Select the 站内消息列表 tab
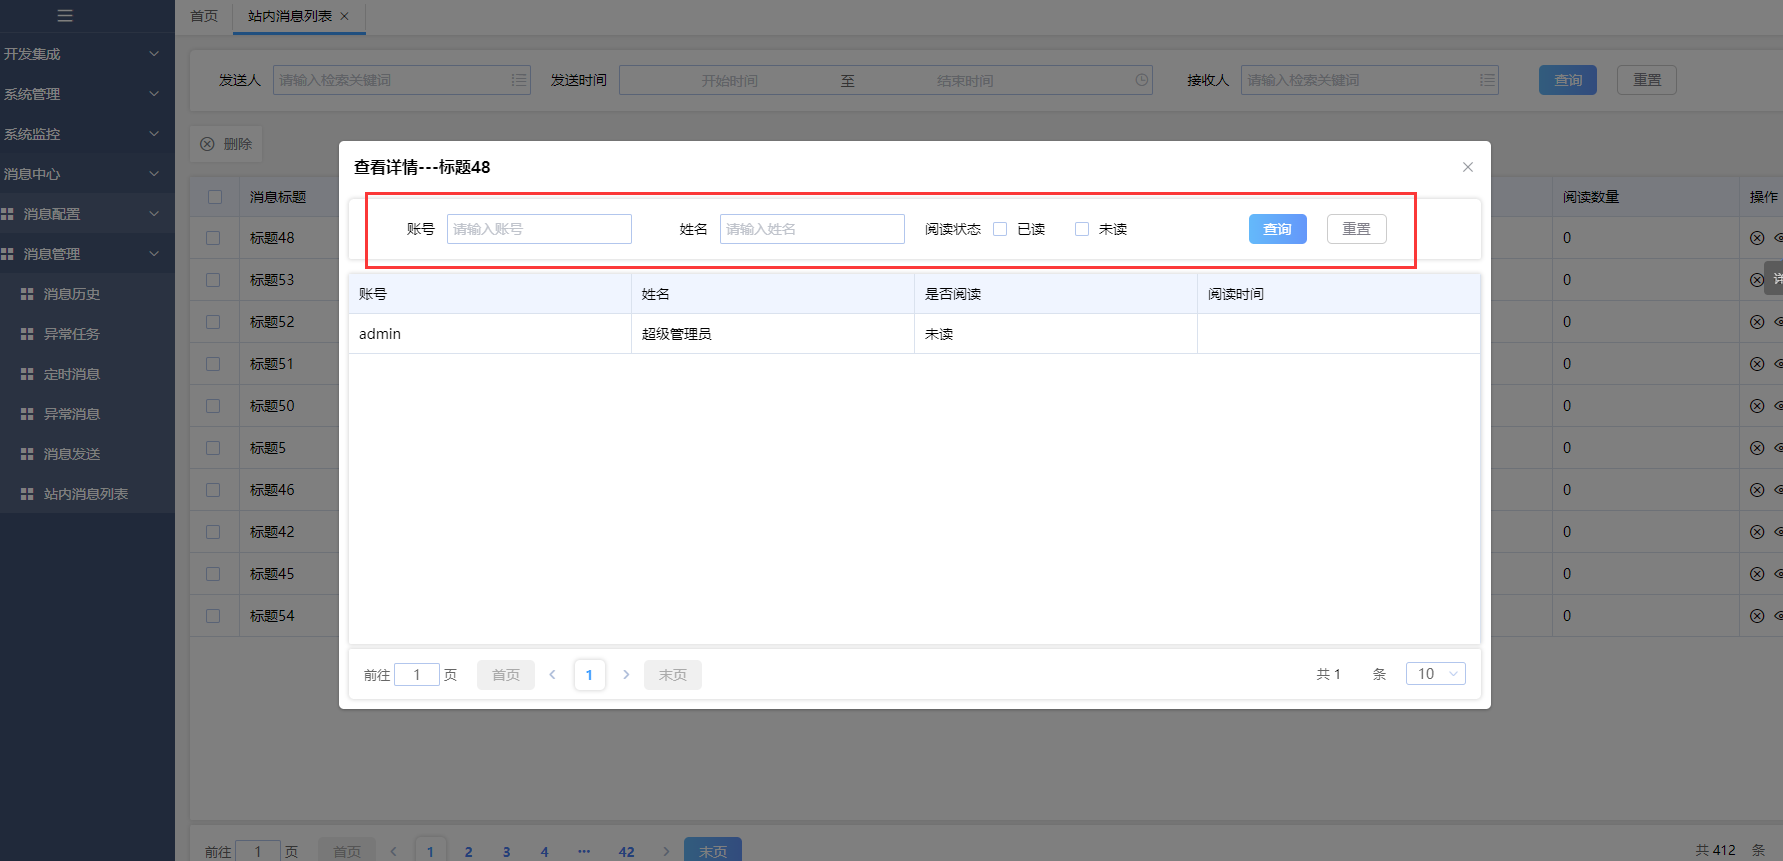 290,16
